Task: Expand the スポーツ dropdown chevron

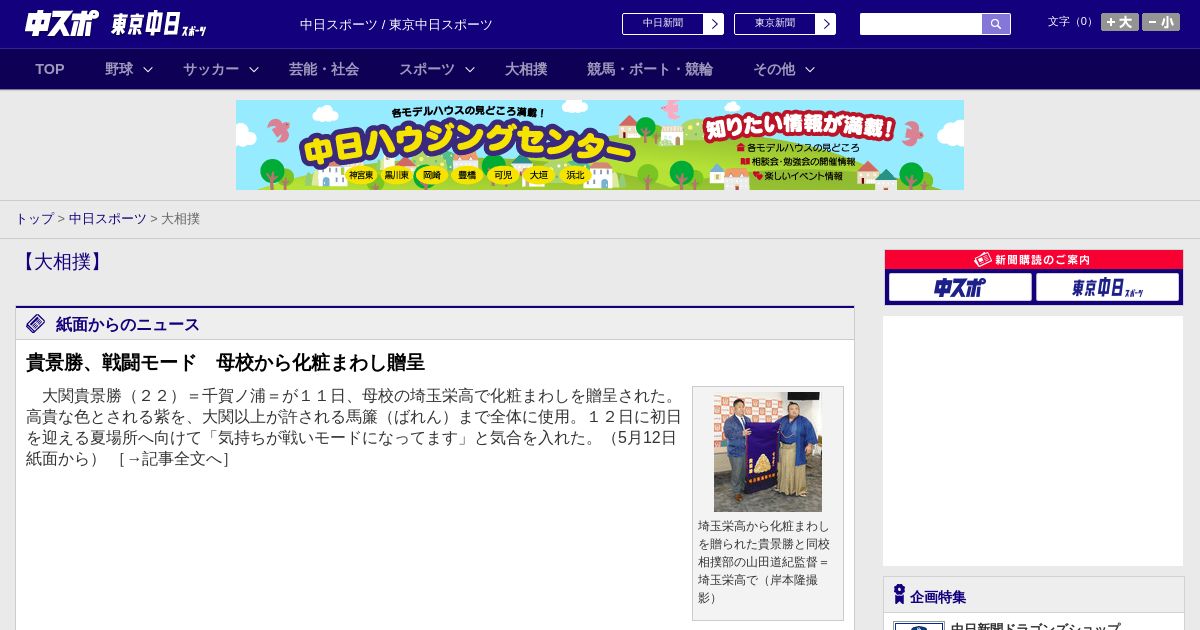Action: [x=470, y=69]
